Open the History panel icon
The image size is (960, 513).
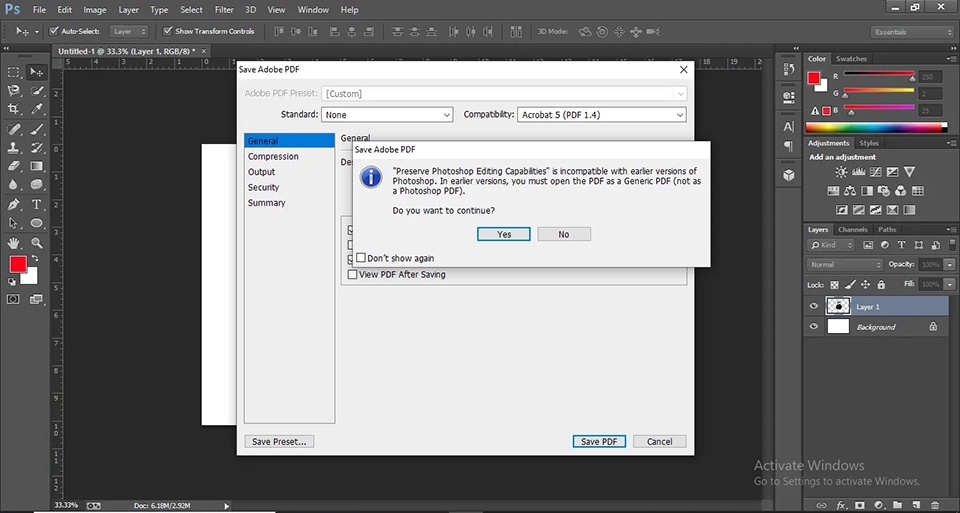pos(789,69)
